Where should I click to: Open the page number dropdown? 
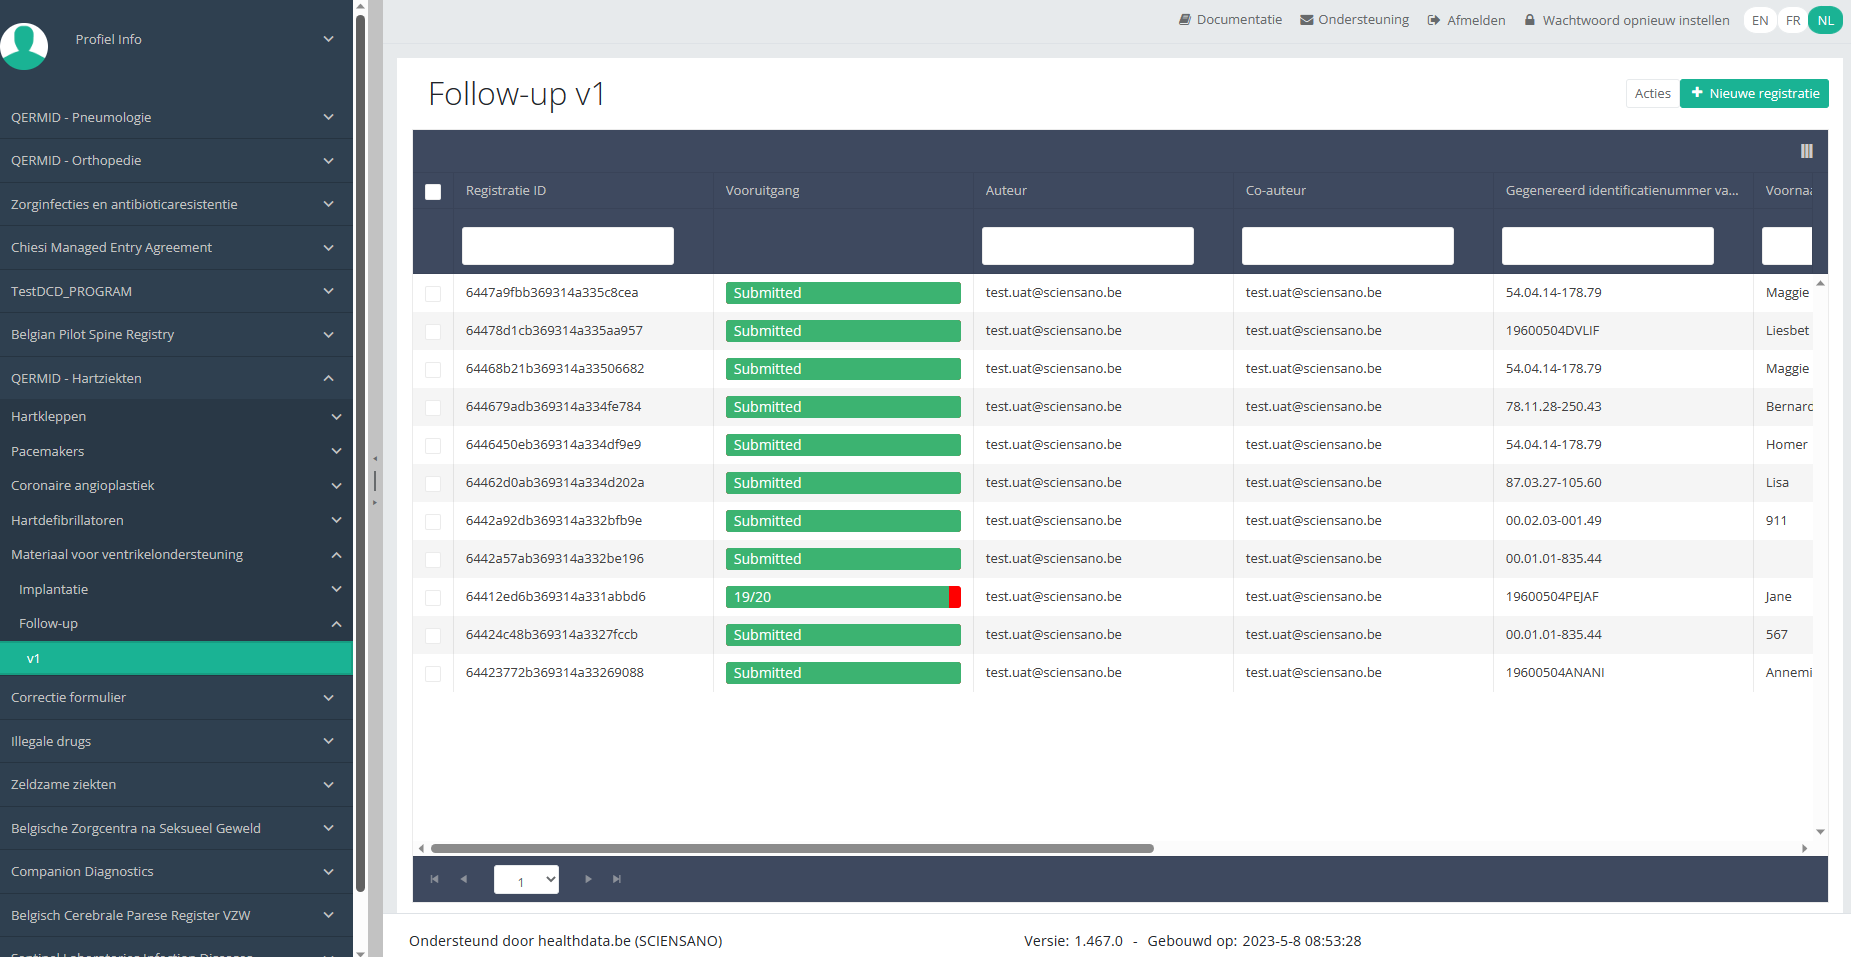526,880
